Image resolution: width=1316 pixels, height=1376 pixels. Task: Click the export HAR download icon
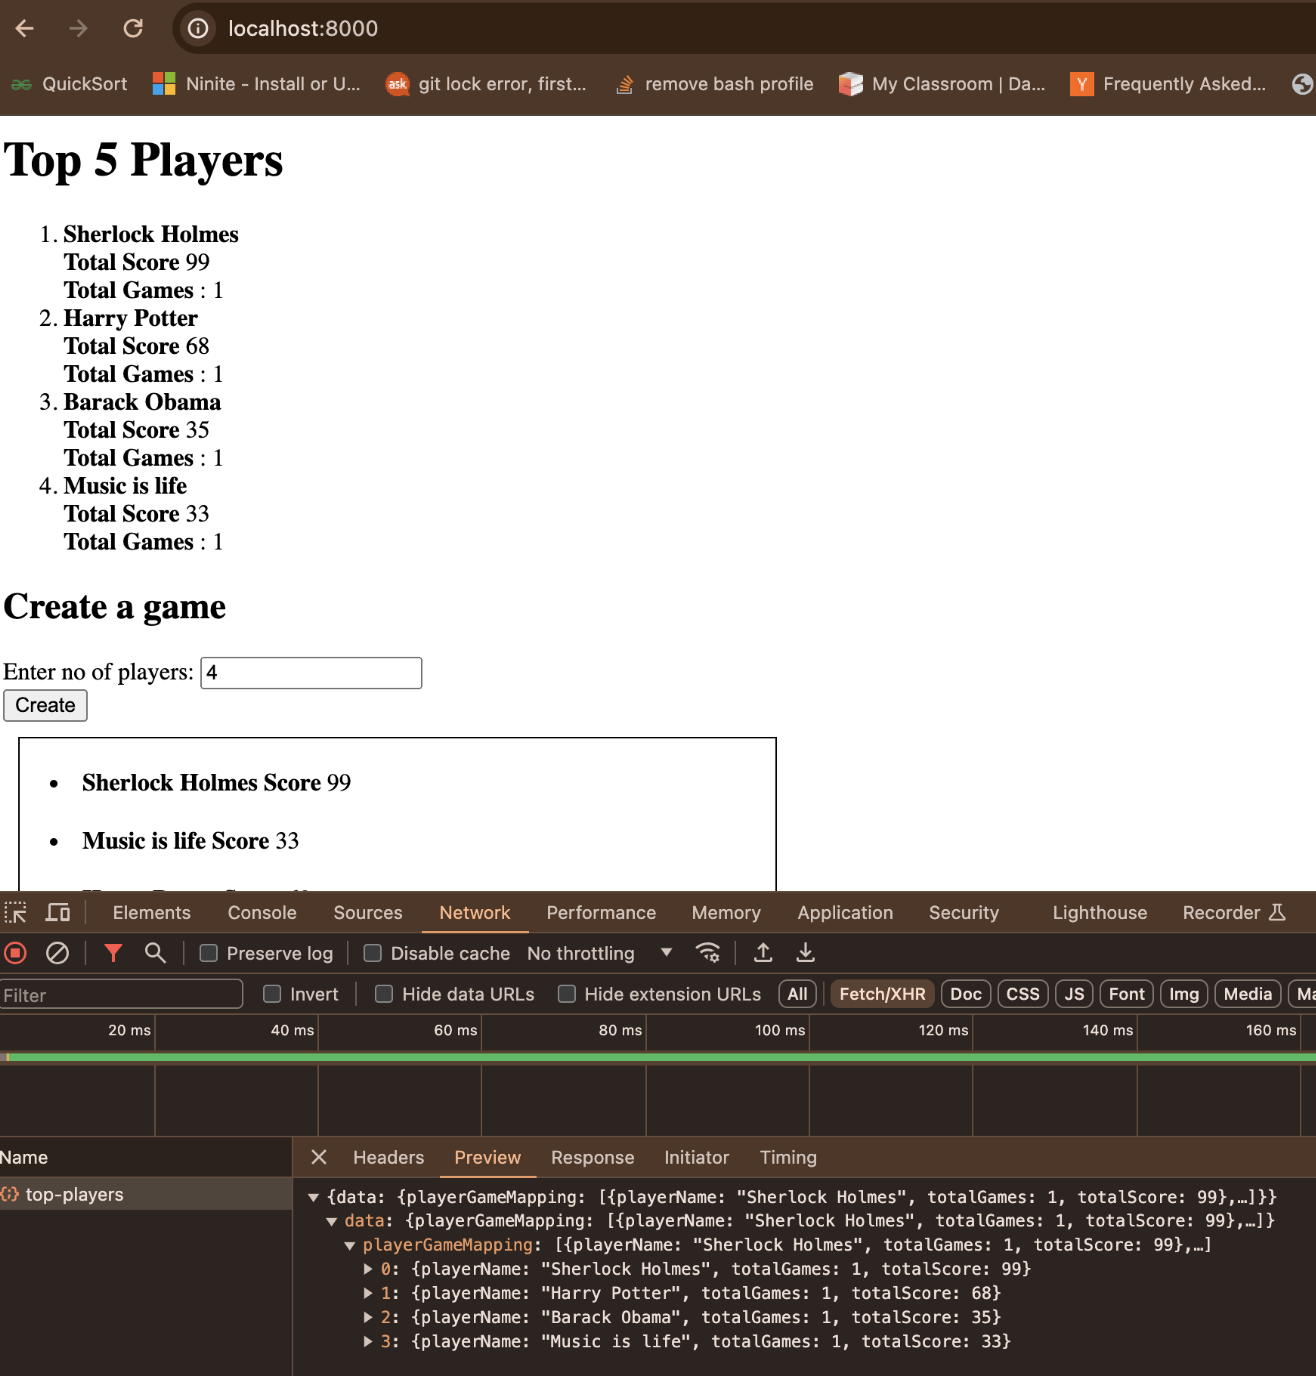pos(805,953)
